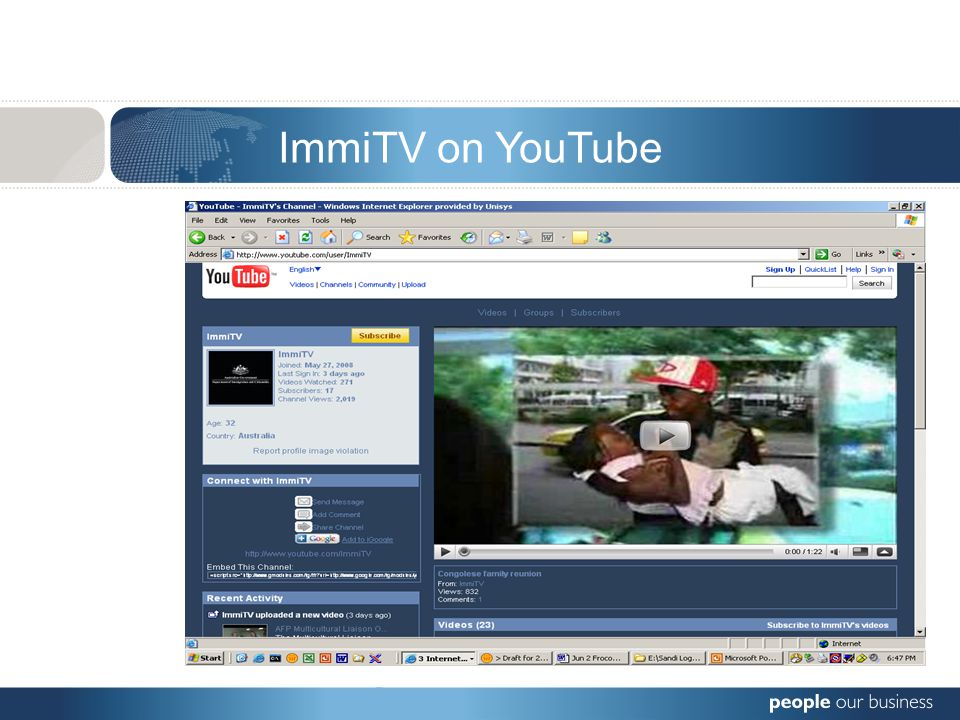Open the English language dropdown

click(305, 269)
